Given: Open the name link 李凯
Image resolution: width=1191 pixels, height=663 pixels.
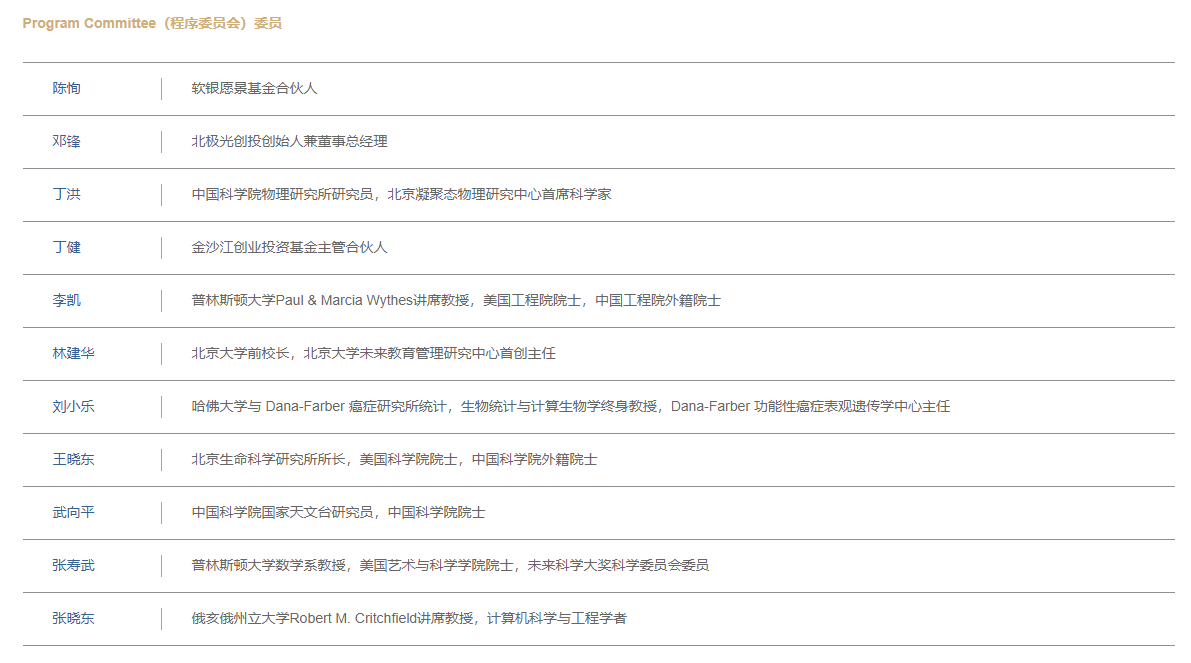Looking at the screenshot, I should tap(66, 301).
